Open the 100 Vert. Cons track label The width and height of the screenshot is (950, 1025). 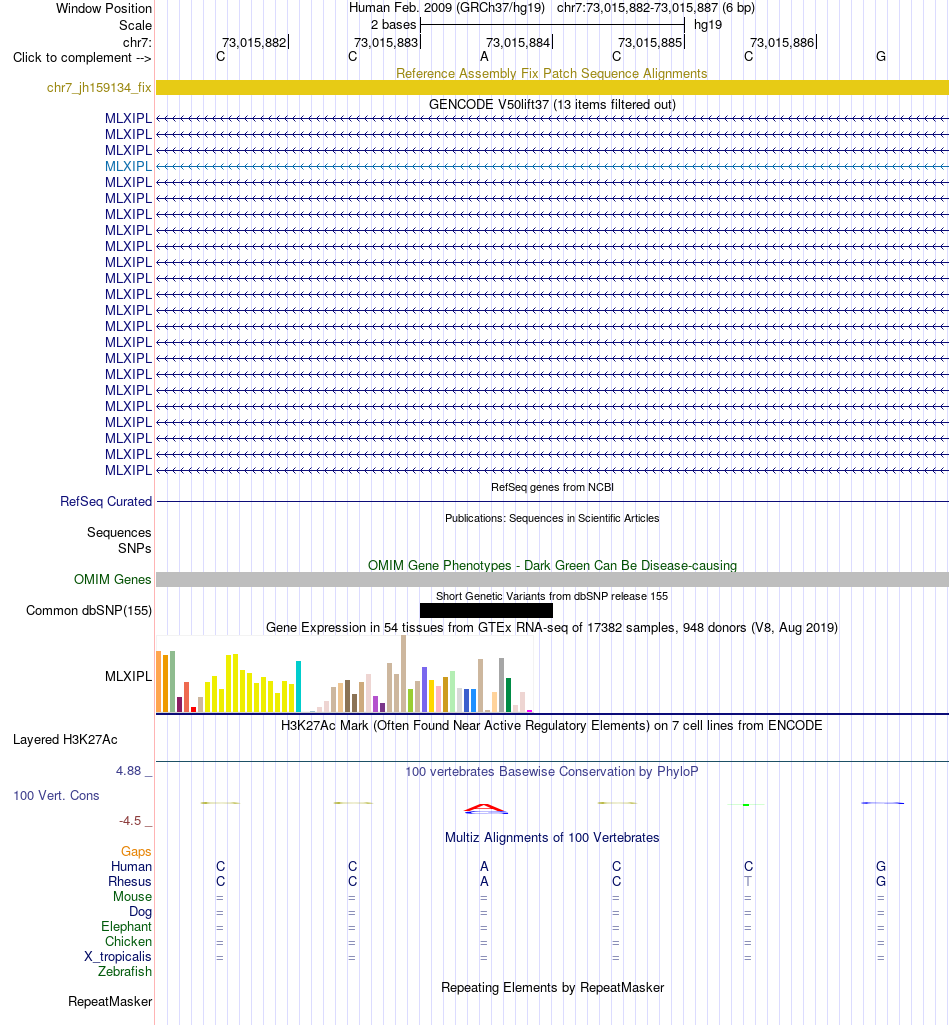click(56, 796)
